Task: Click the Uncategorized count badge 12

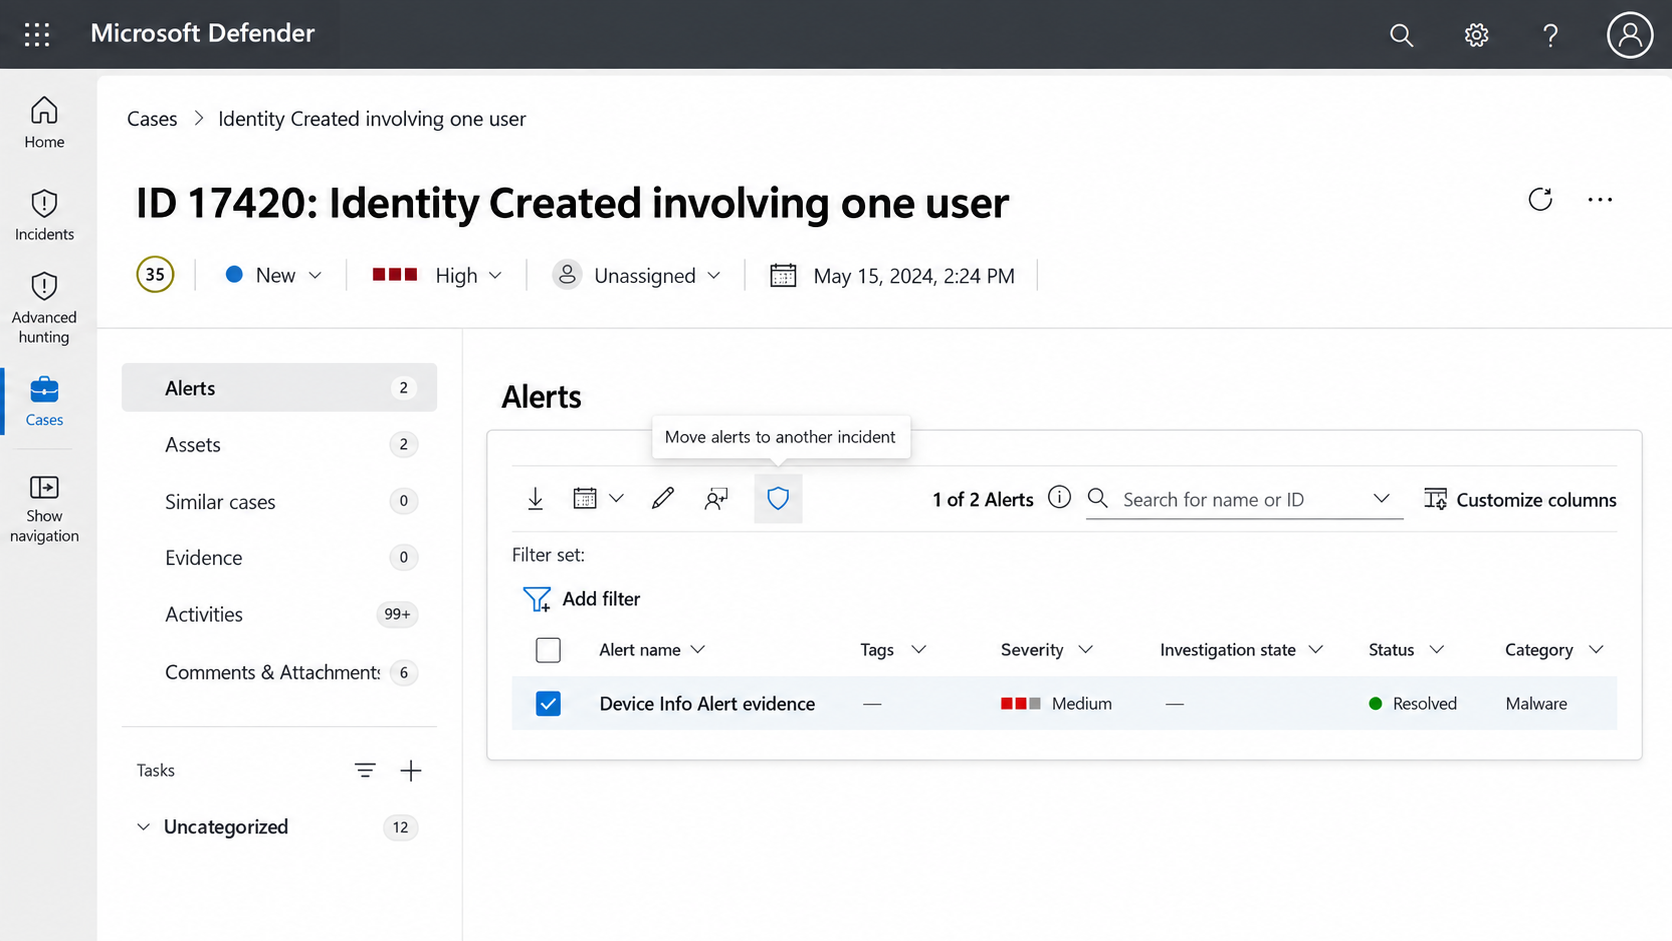Action: (400, 827)
